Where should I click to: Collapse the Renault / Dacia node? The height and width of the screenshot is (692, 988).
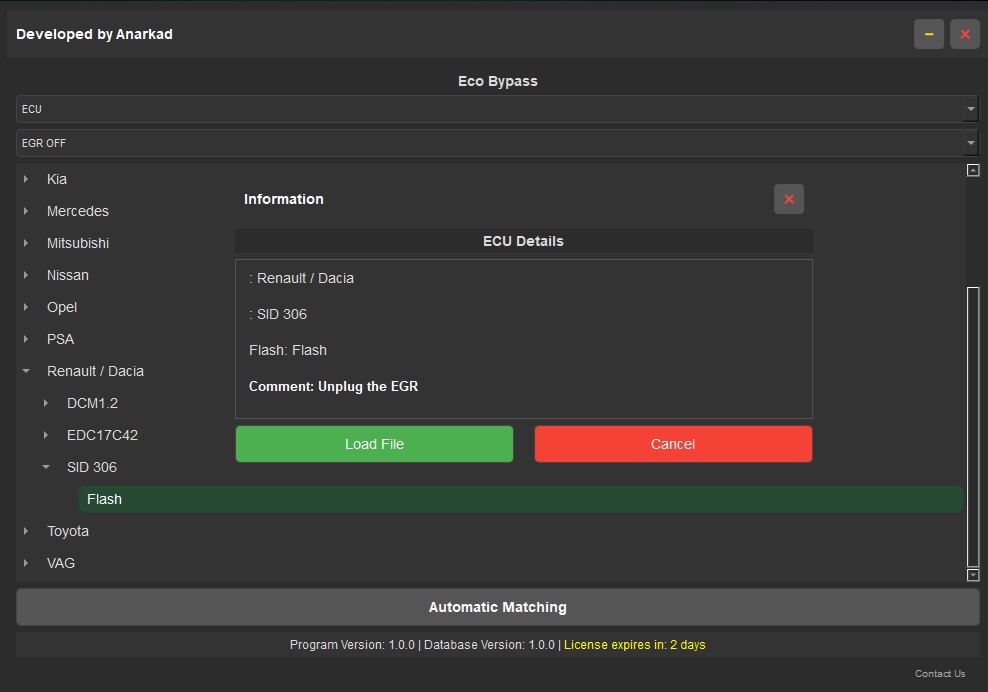tap(26, 371)
